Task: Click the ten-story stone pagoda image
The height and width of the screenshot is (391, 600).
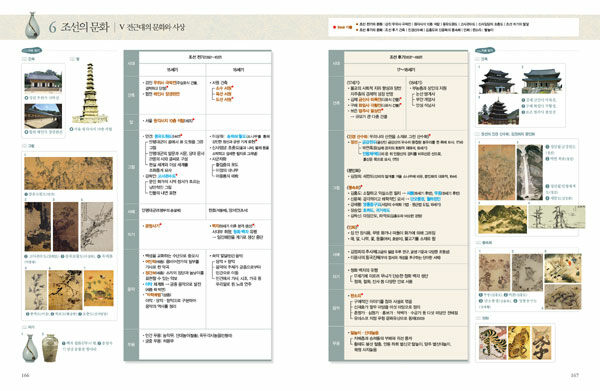Action: (x=90, y=93)
